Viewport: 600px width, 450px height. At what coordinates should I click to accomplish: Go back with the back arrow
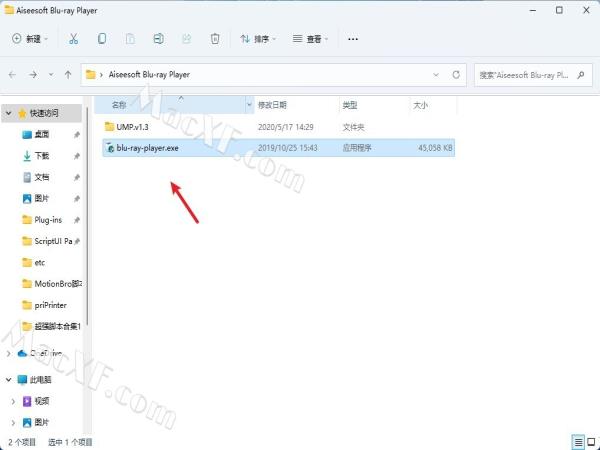[12, 75]
